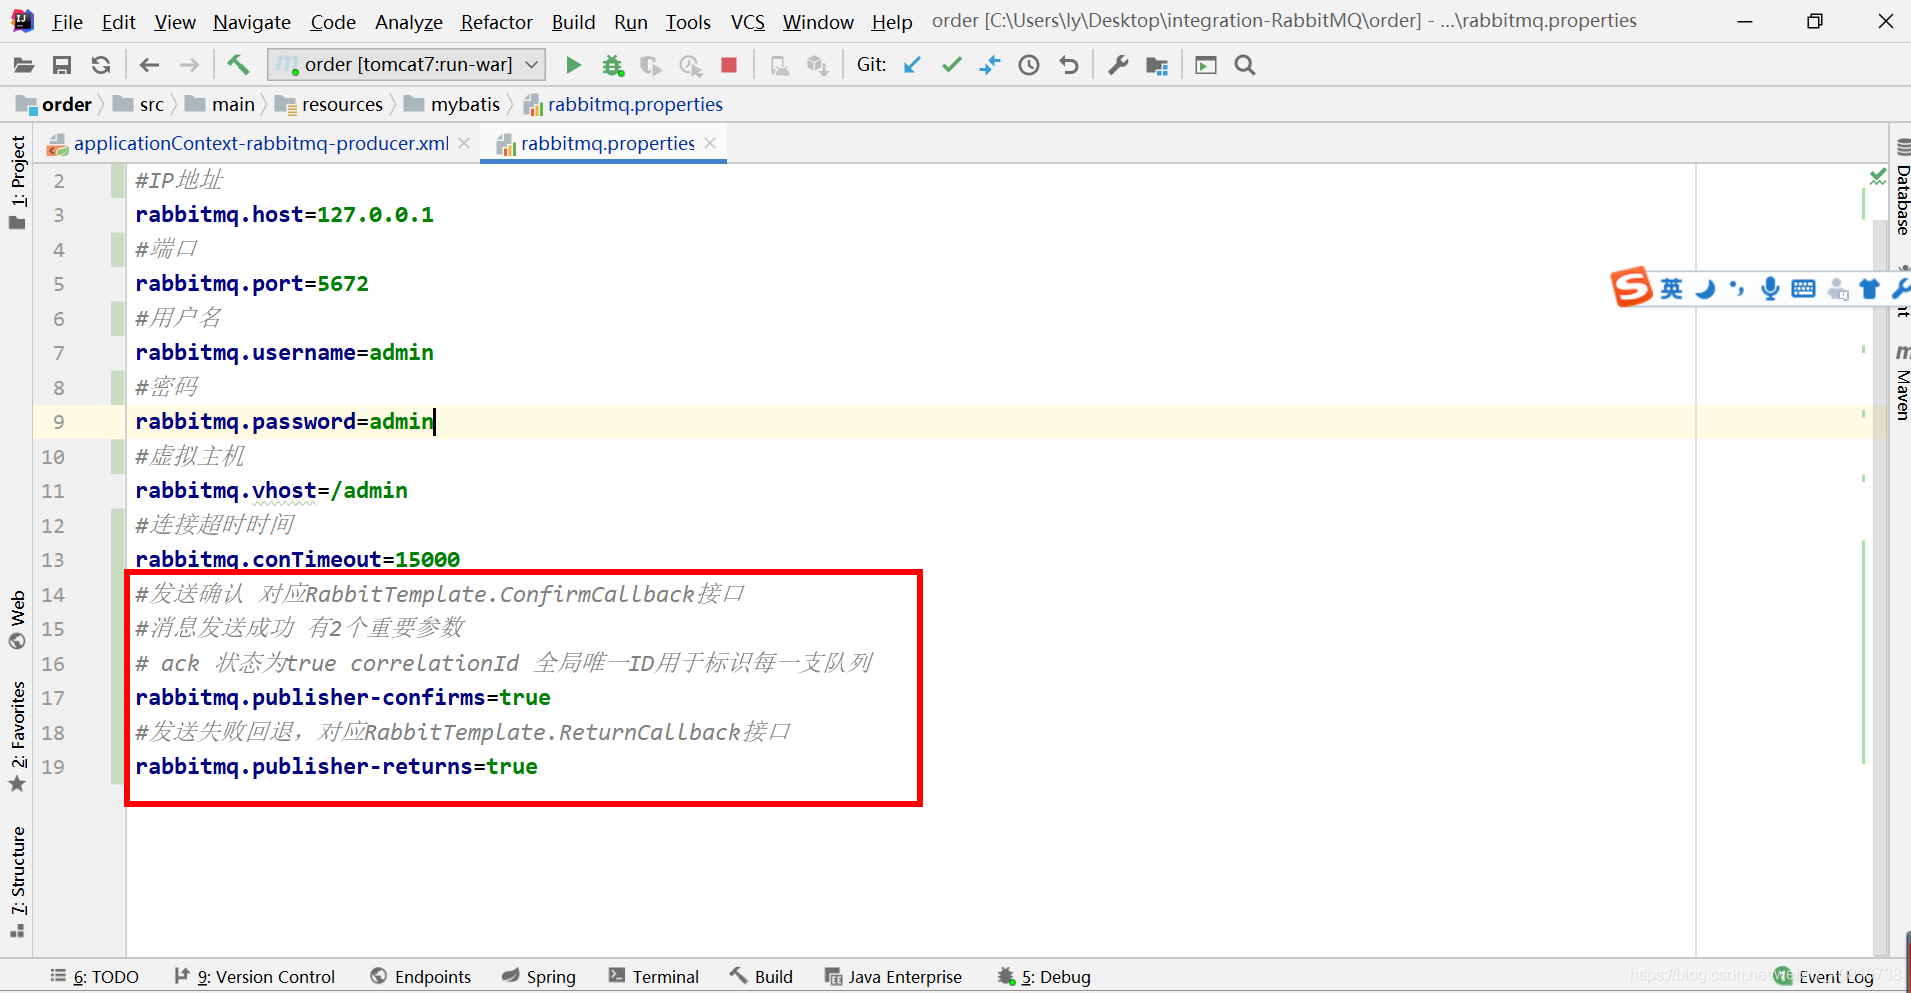The width and height of the screenshot is (1911, 993).
Task: Open the Tools menu
Action: point(688,21)
